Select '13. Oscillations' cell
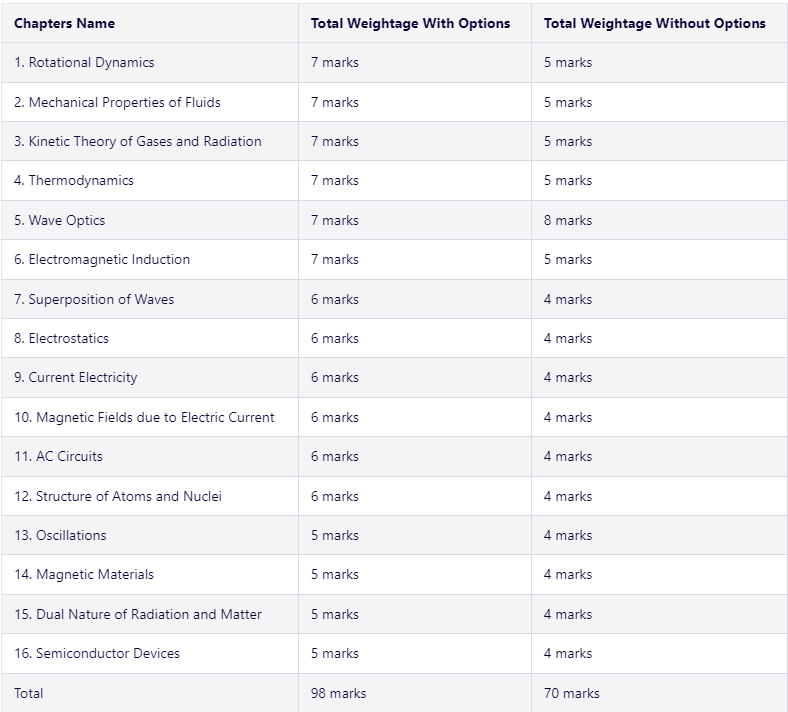This screenshot has width=788, height=712. coord(60,535)
